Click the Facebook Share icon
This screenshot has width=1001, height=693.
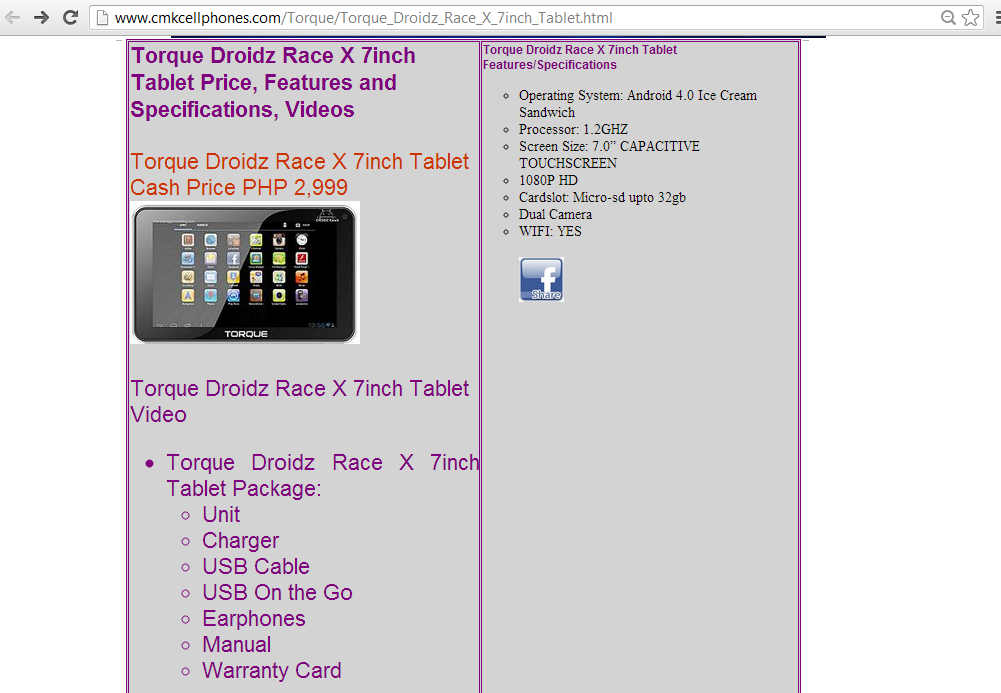click(541, 279)
